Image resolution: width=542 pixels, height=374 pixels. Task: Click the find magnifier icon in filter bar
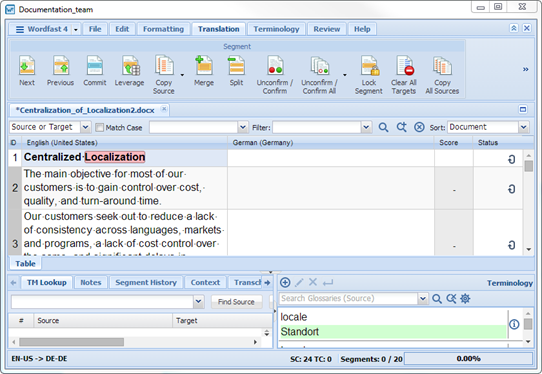(x=383, y=127)
